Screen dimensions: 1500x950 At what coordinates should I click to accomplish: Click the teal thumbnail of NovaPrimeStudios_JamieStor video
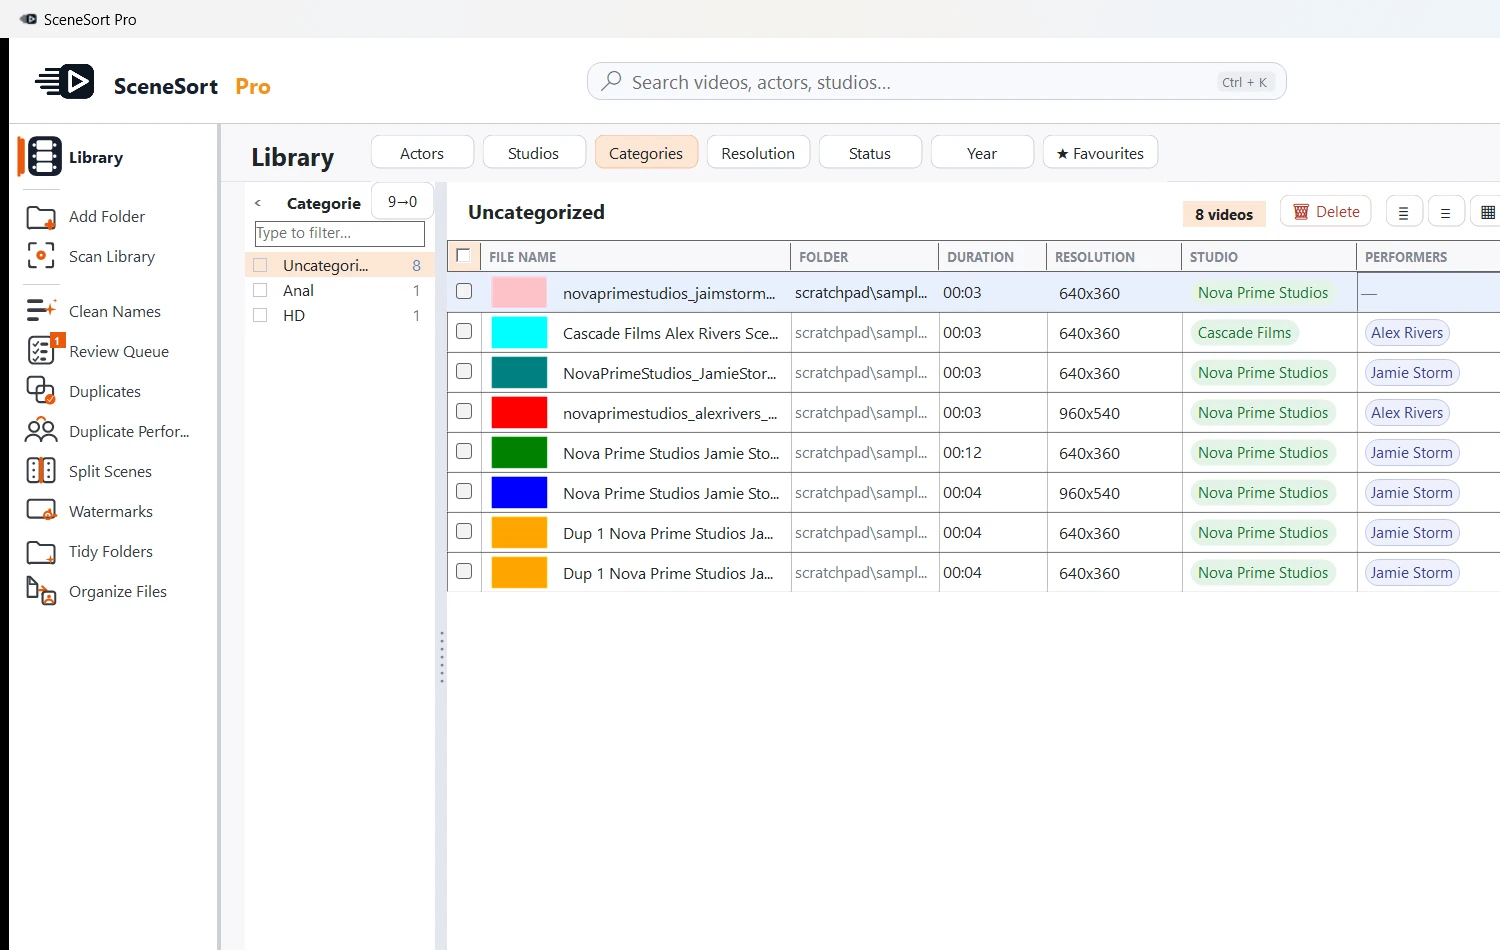pyautogui.click(x=519, y=372)
